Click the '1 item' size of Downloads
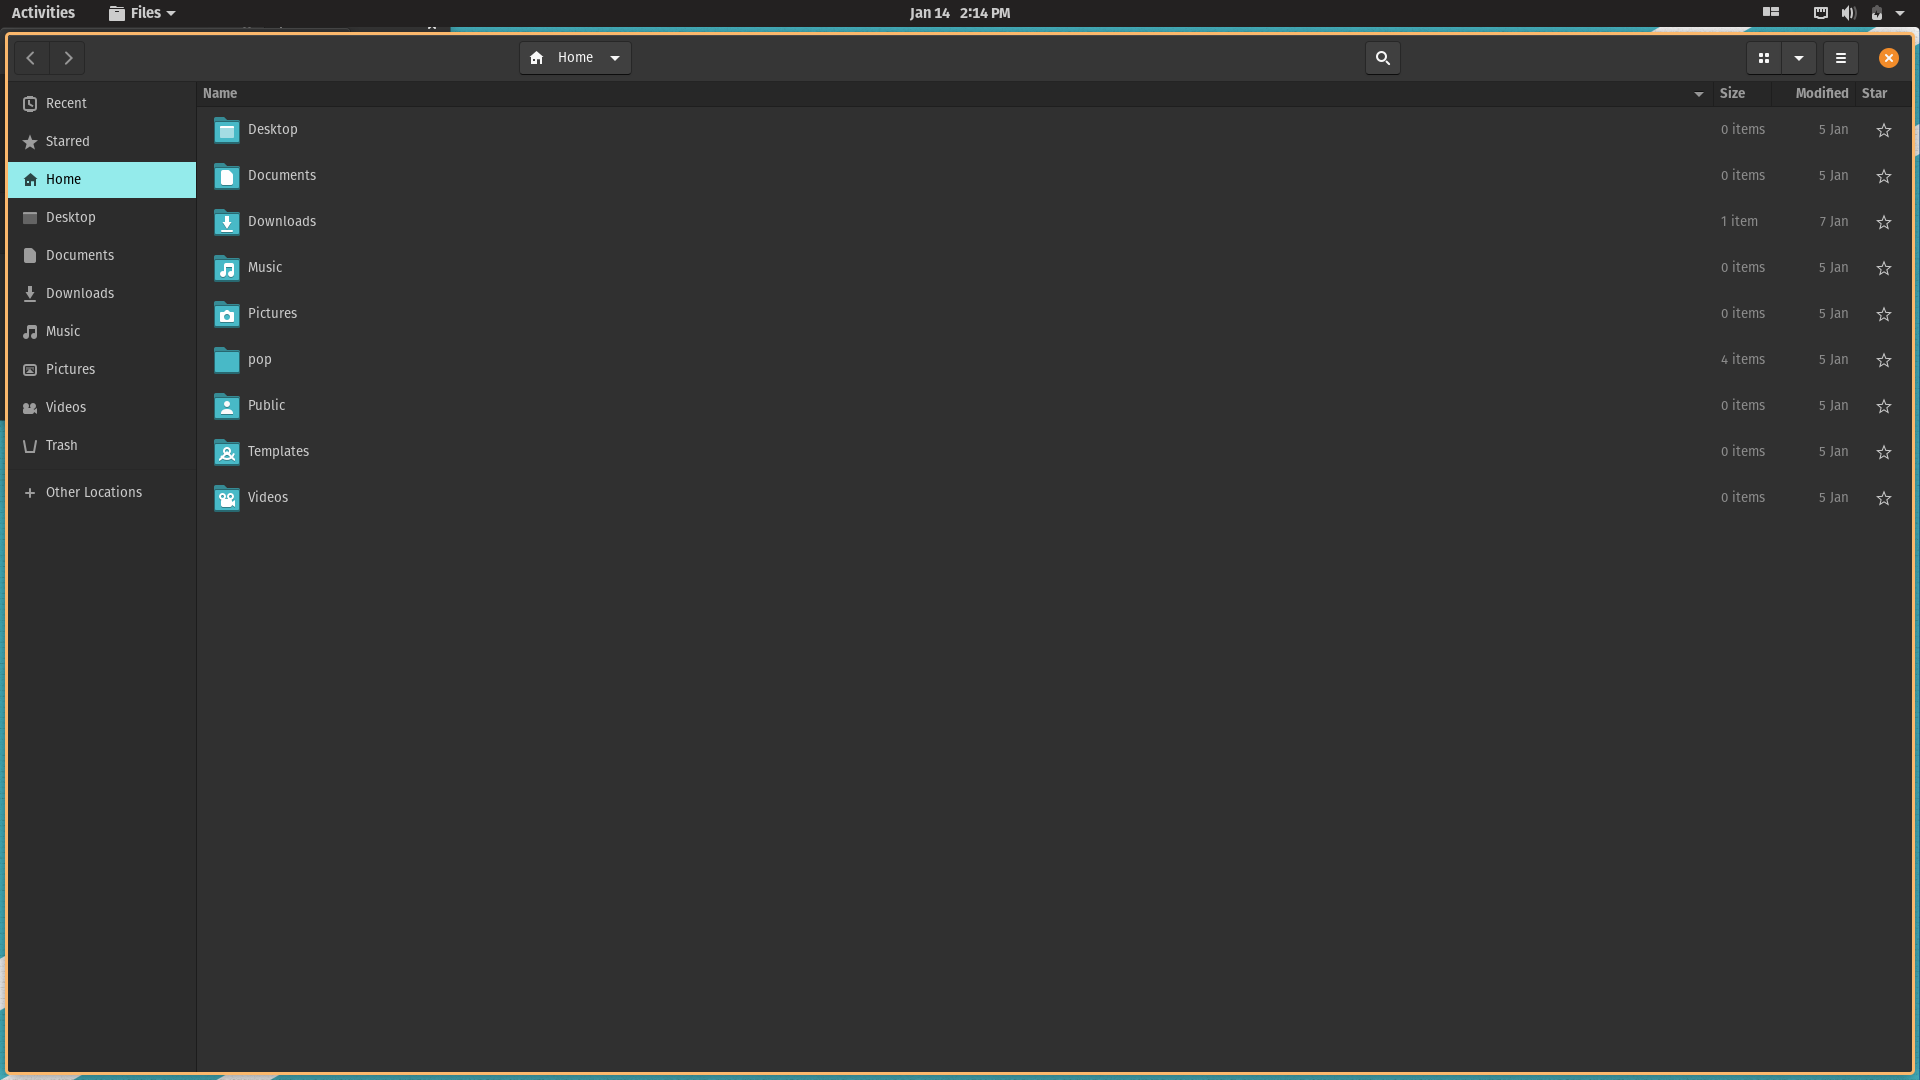 1739,222
